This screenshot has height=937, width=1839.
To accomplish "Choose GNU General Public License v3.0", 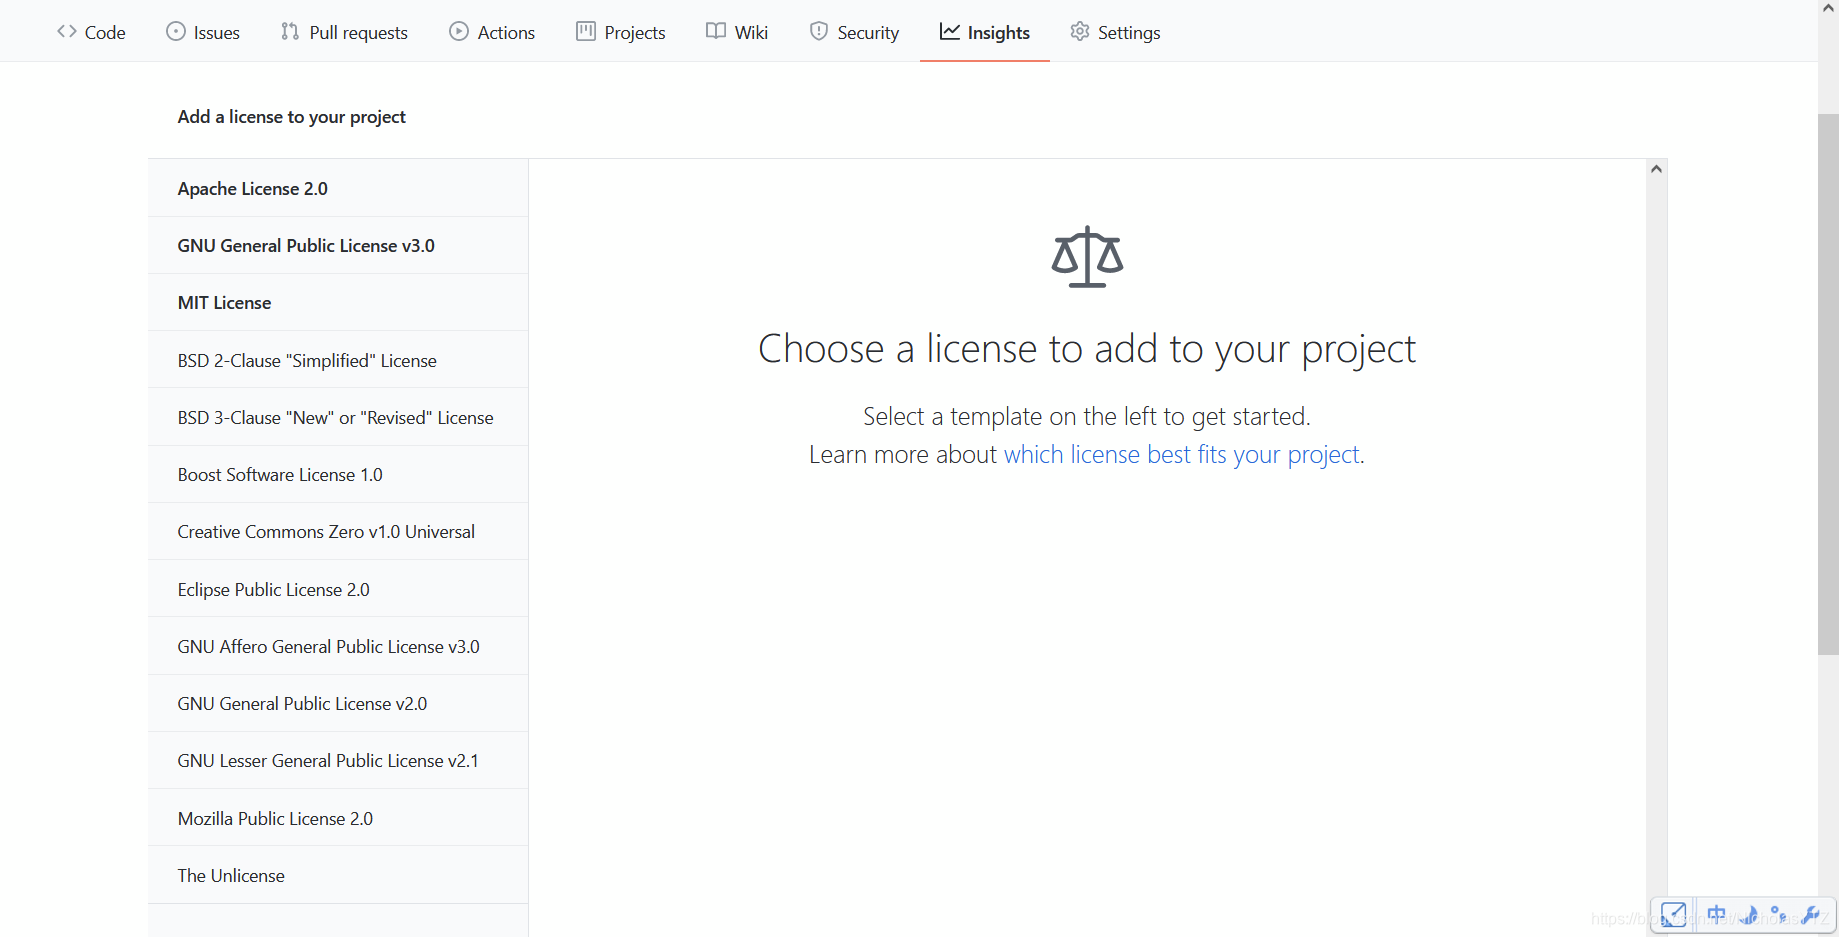I will click(x=305, y=245).
